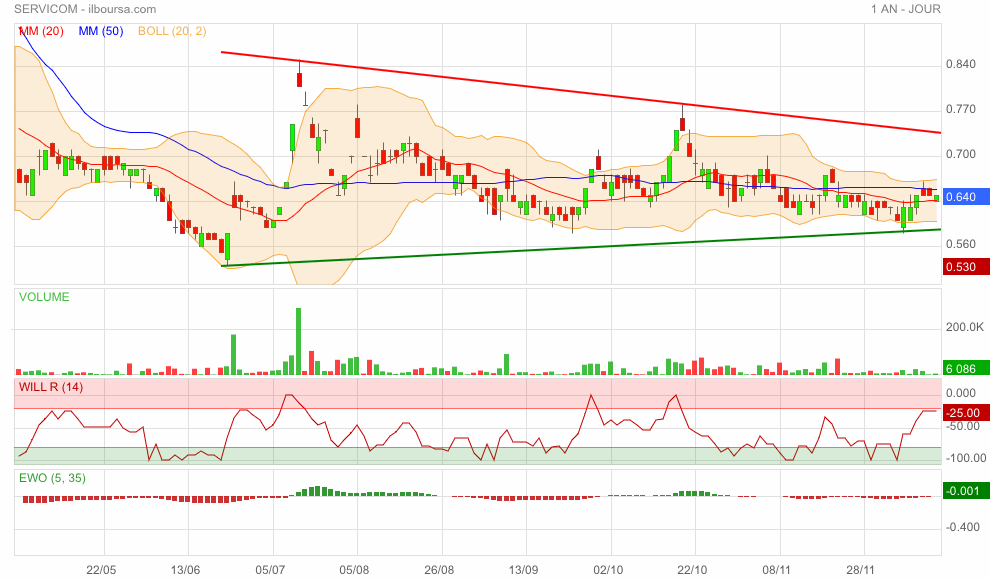Click the 05/08 date axis label

coord(354,570)
